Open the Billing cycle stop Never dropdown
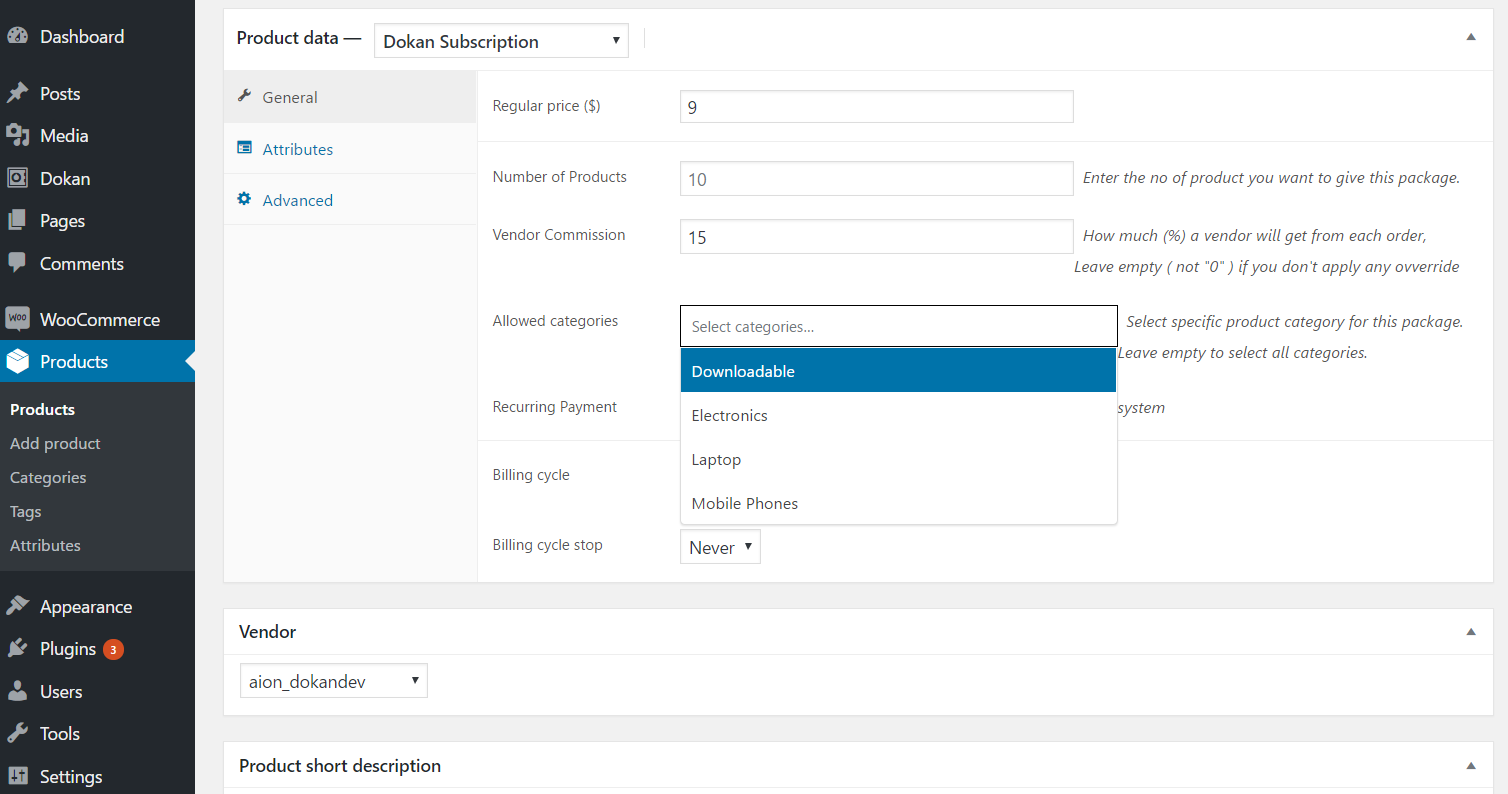 point(720,547)
